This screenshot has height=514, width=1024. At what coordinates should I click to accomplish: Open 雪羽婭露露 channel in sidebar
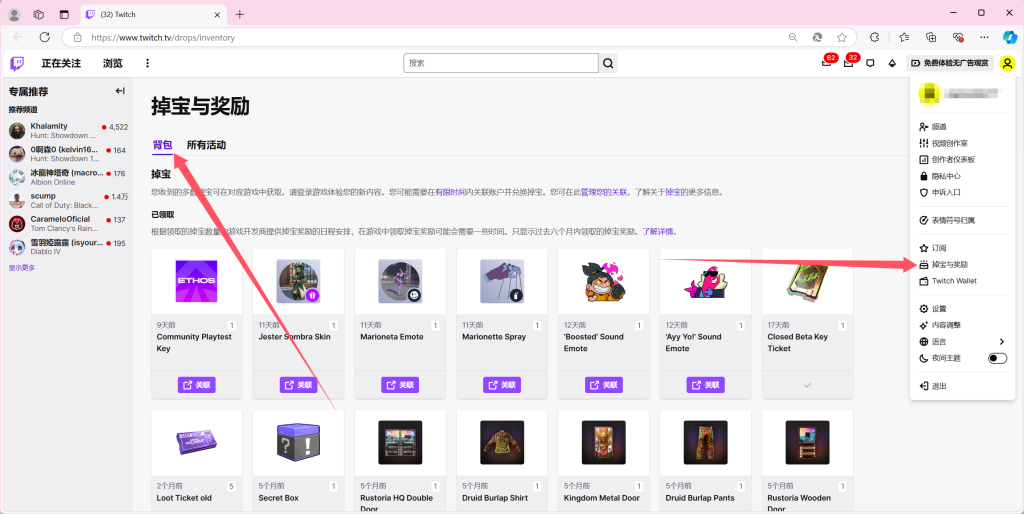68,247
